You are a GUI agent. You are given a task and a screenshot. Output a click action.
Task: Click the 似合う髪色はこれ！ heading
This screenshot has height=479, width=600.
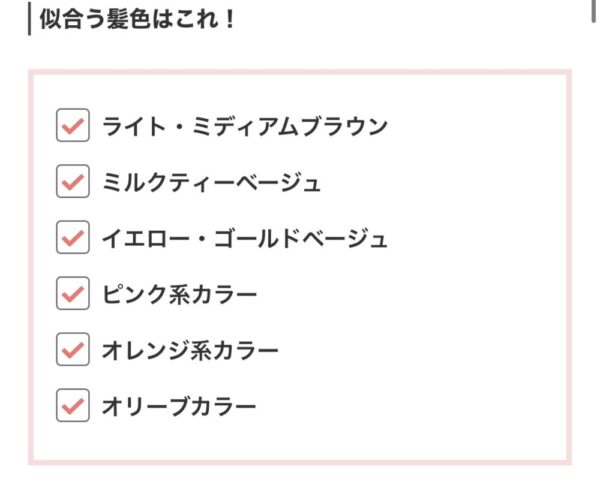(x=138, y=19)
